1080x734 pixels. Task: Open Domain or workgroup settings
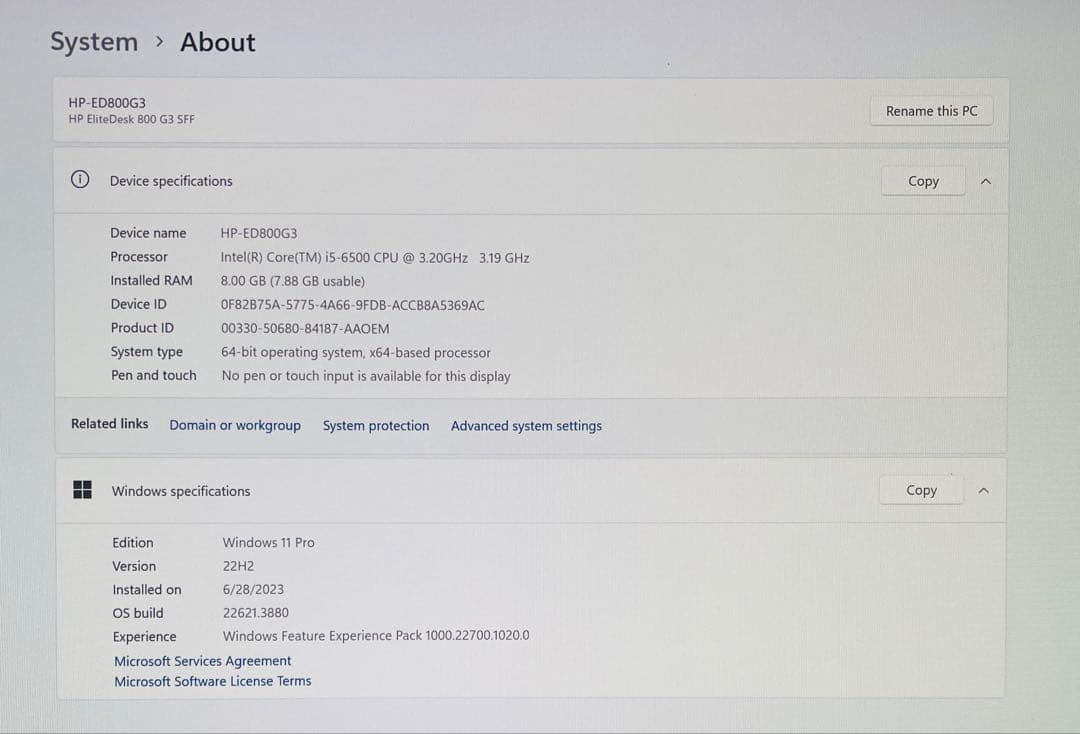(235, 425)
